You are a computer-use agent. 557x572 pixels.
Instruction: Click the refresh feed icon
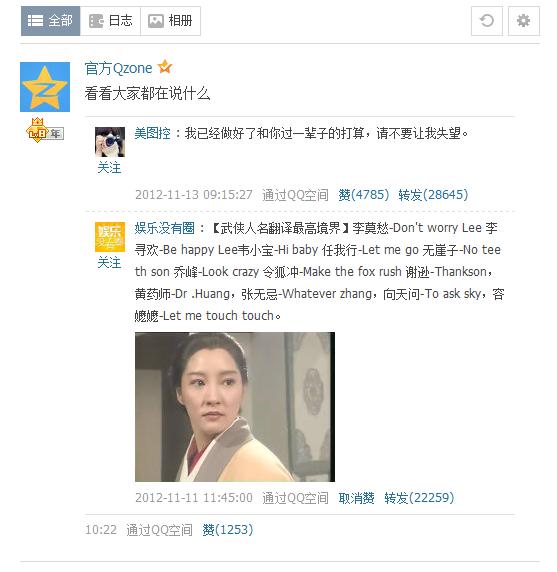pyautogui.click(x=487, y=21)
